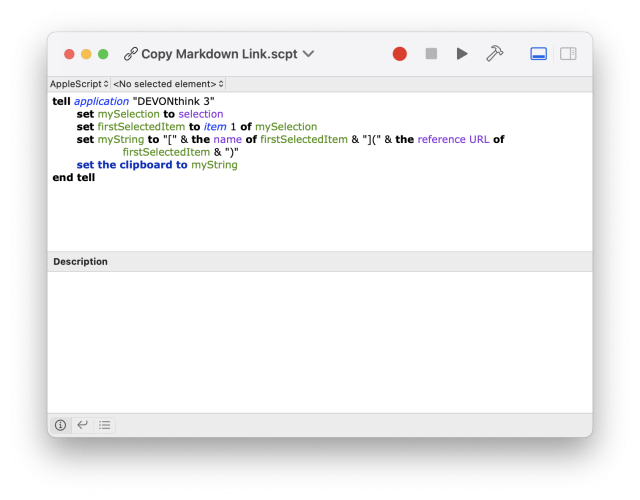Viewport: 640px width, 500px height.
Task: Toggle the bottom accessory pane view
Action: (539, 54)
